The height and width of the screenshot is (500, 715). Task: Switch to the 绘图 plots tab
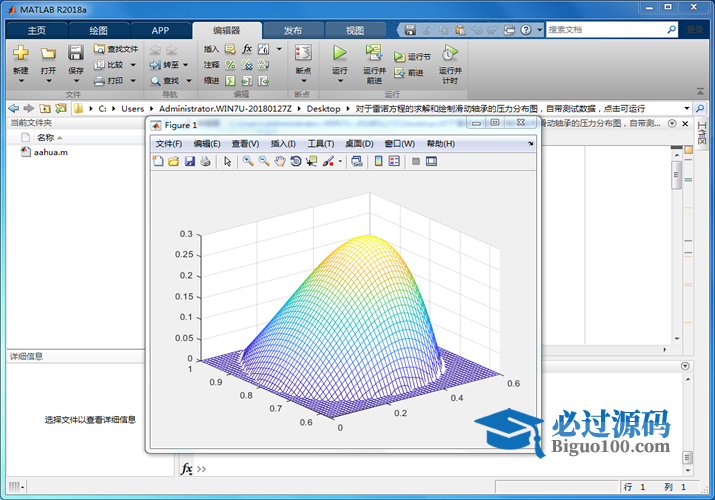coord(98,30)
